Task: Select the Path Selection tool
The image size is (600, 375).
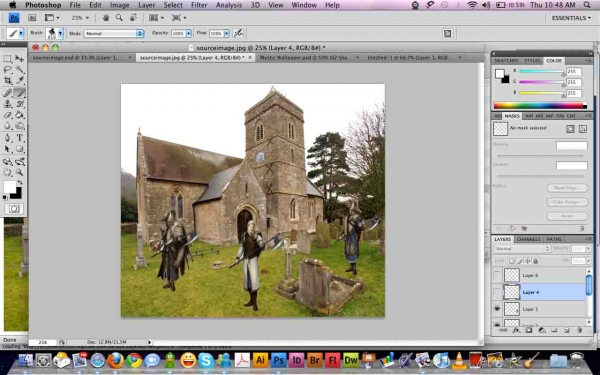Action: coord(7,149)
